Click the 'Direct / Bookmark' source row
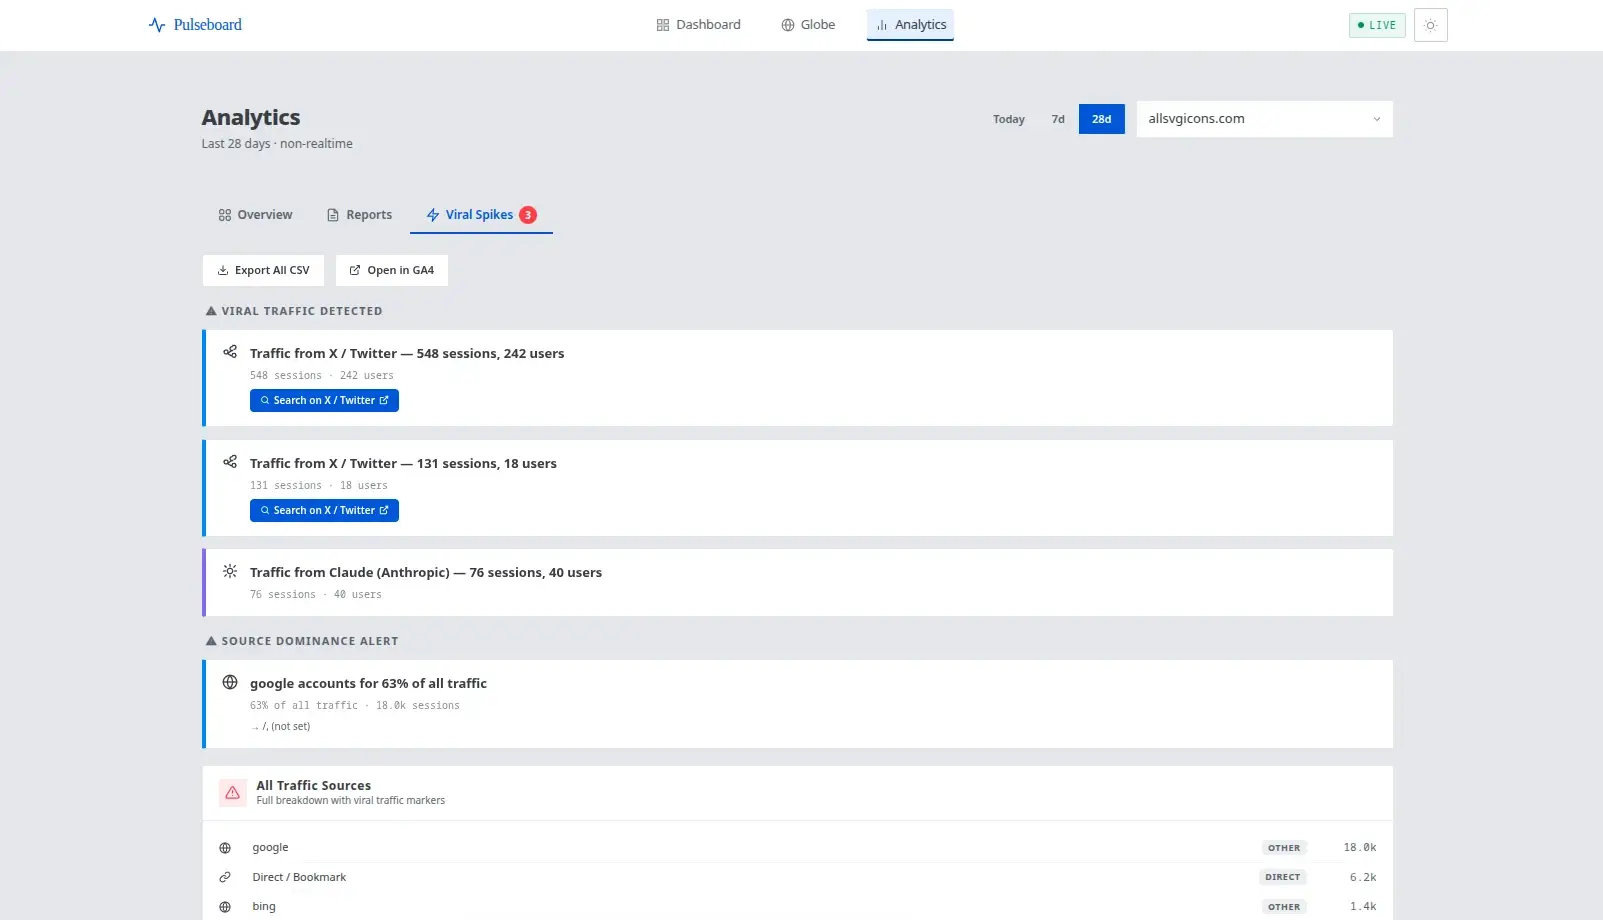 tap(797, 877)
